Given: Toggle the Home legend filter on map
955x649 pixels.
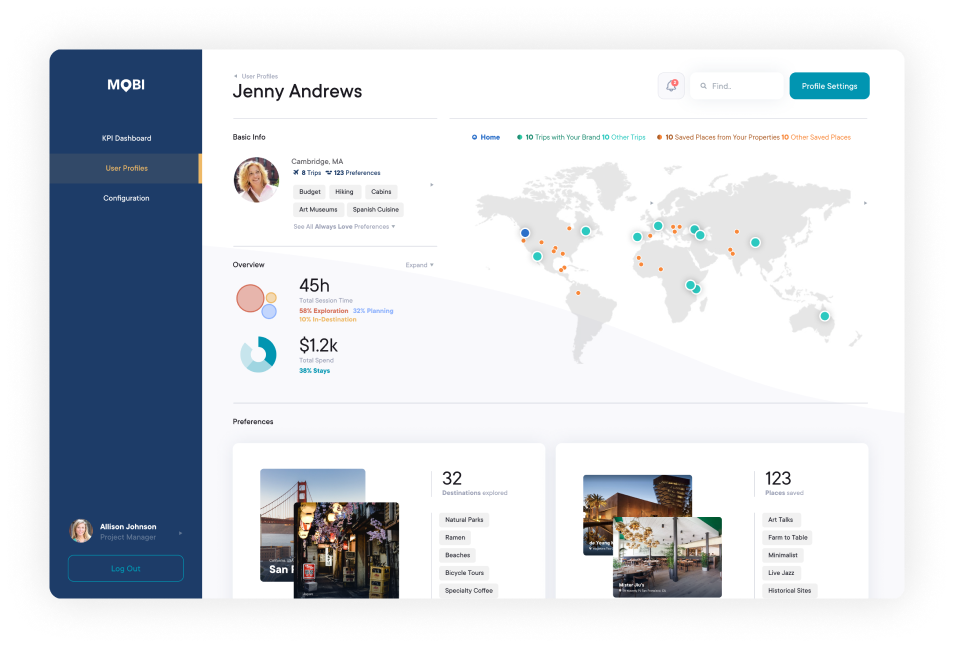Looking at the screenshot, I should (x=486, y=137).
